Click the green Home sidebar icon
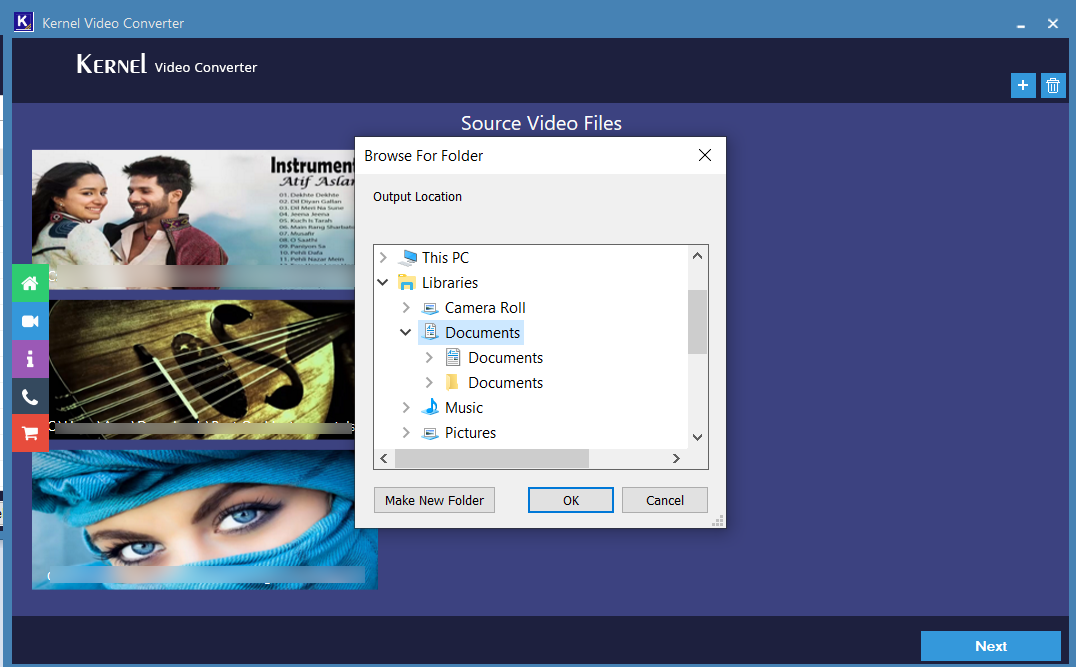This screenshot has width=1076, height=667. click(30, 283)
